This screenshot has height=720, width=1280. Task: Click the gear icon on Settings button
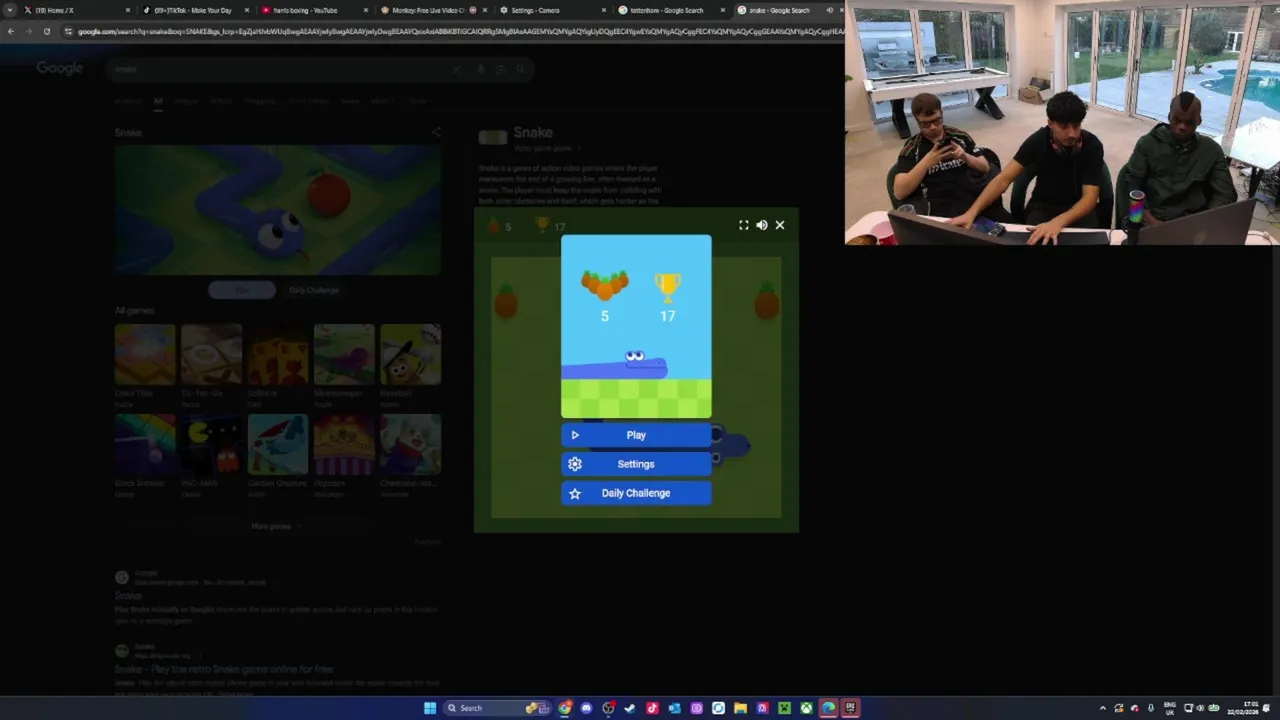coord(575,464)
